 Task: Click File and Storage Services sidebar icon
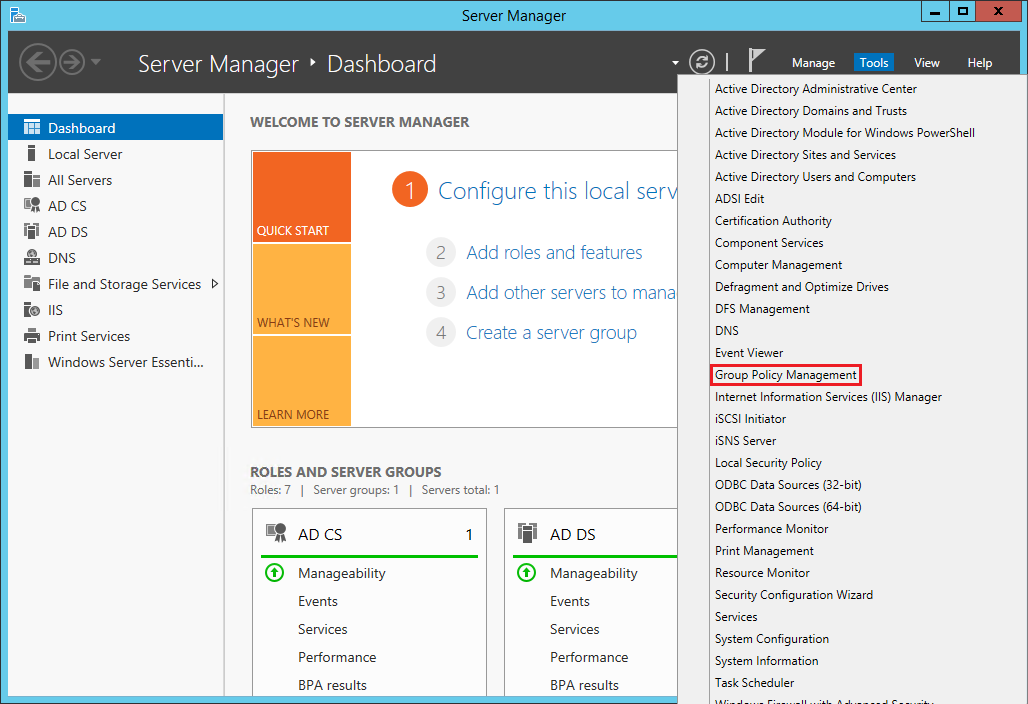[31, 283]
